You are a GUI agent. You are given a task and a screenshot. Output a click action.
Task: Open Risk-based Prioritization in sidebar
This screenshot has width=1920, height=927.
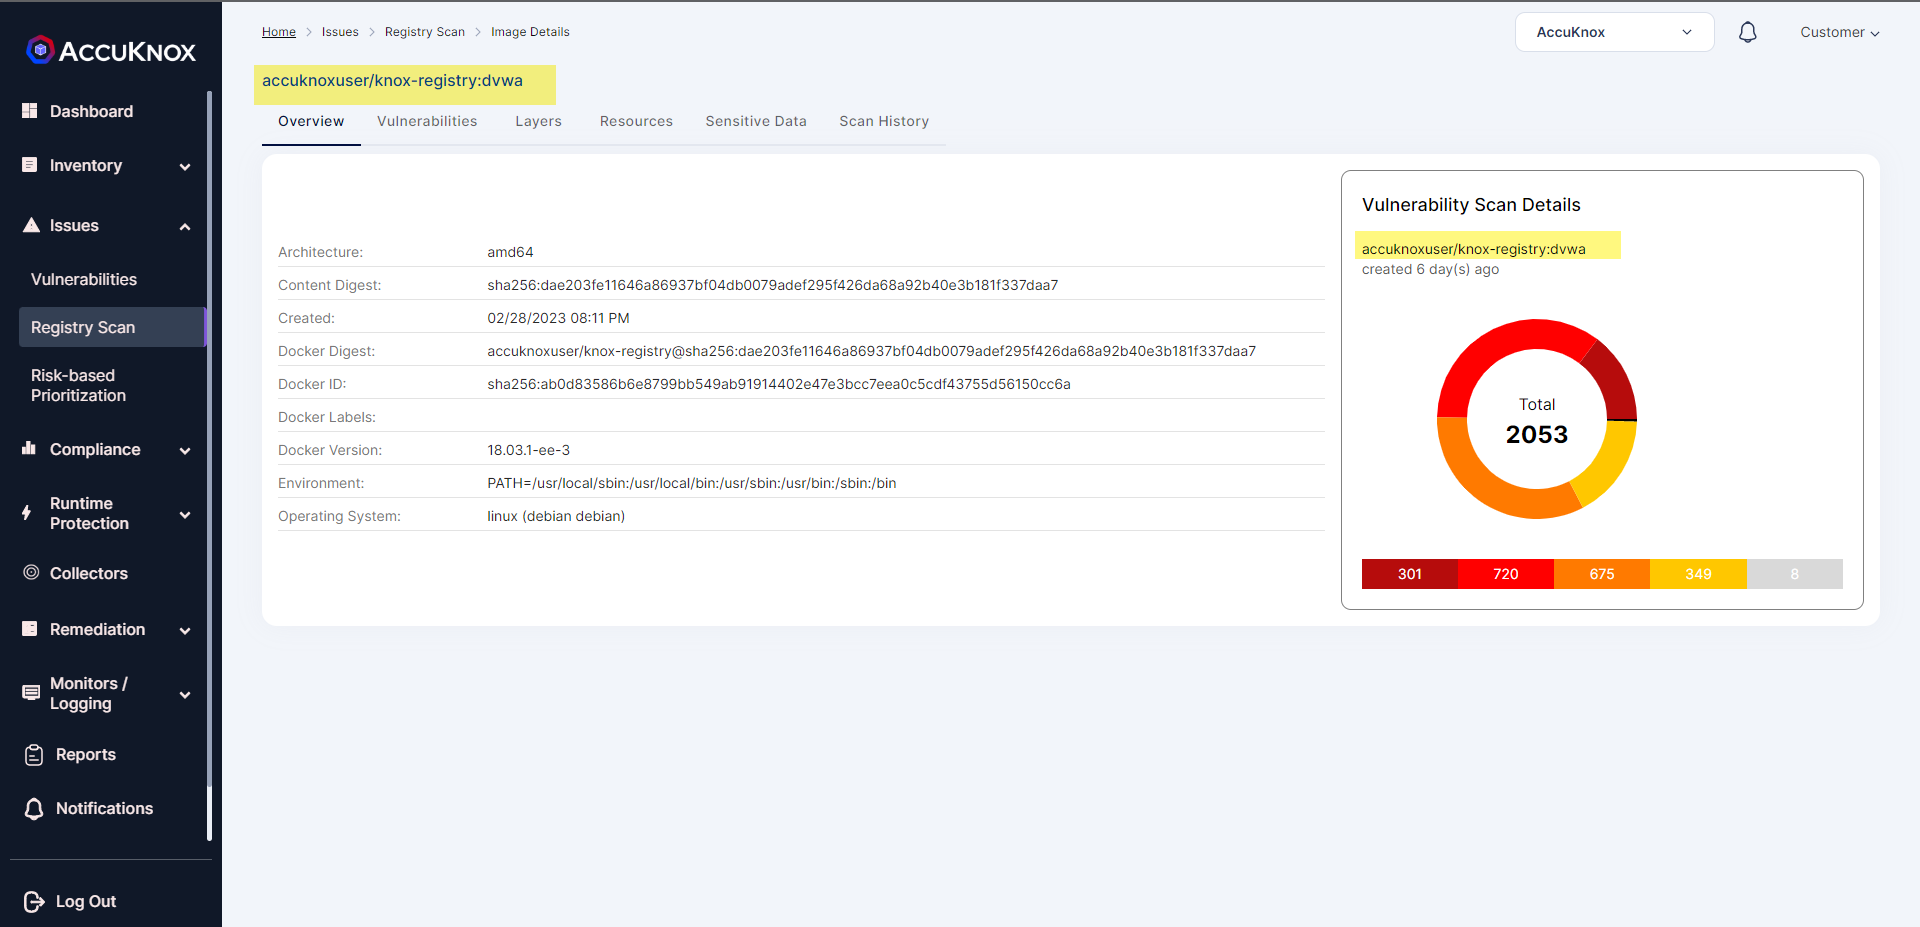[78, 385]
